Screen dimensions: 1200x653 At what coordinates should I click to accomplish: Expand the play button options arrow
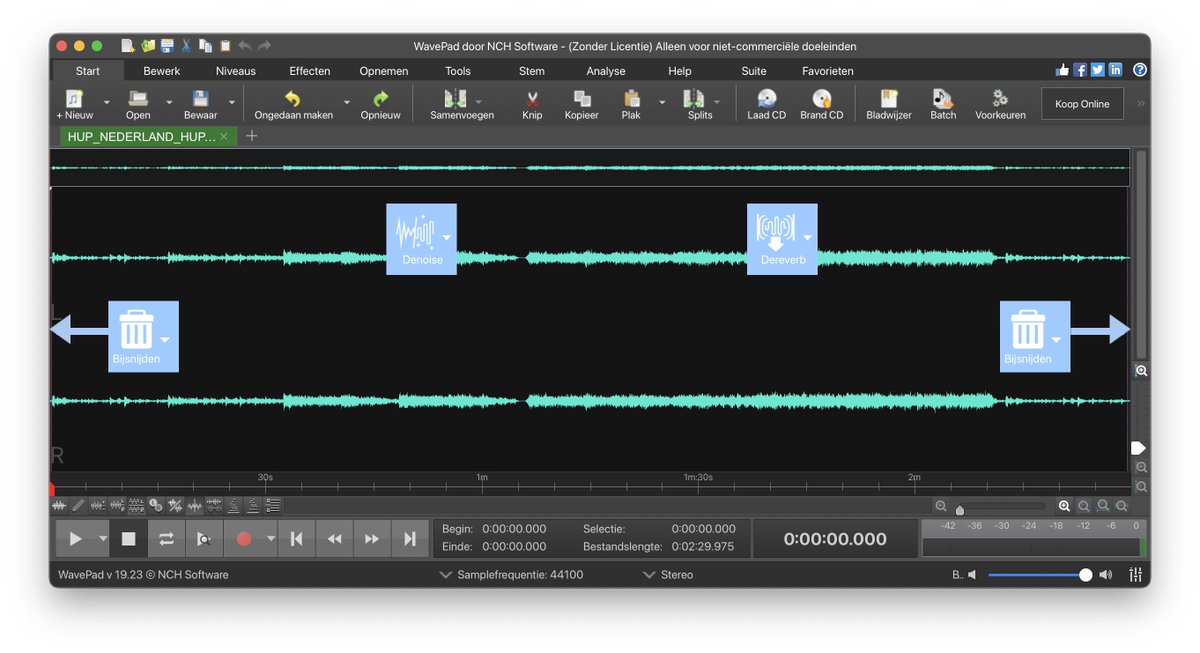[102, 539]
